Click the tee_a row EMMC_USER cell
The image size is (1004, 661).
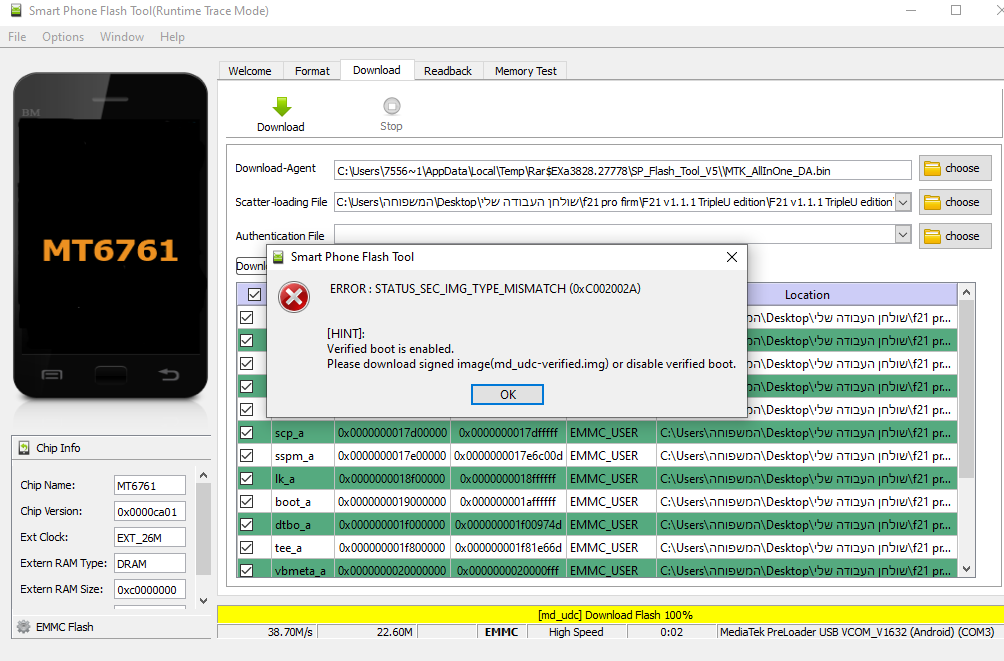coord(611,548)
